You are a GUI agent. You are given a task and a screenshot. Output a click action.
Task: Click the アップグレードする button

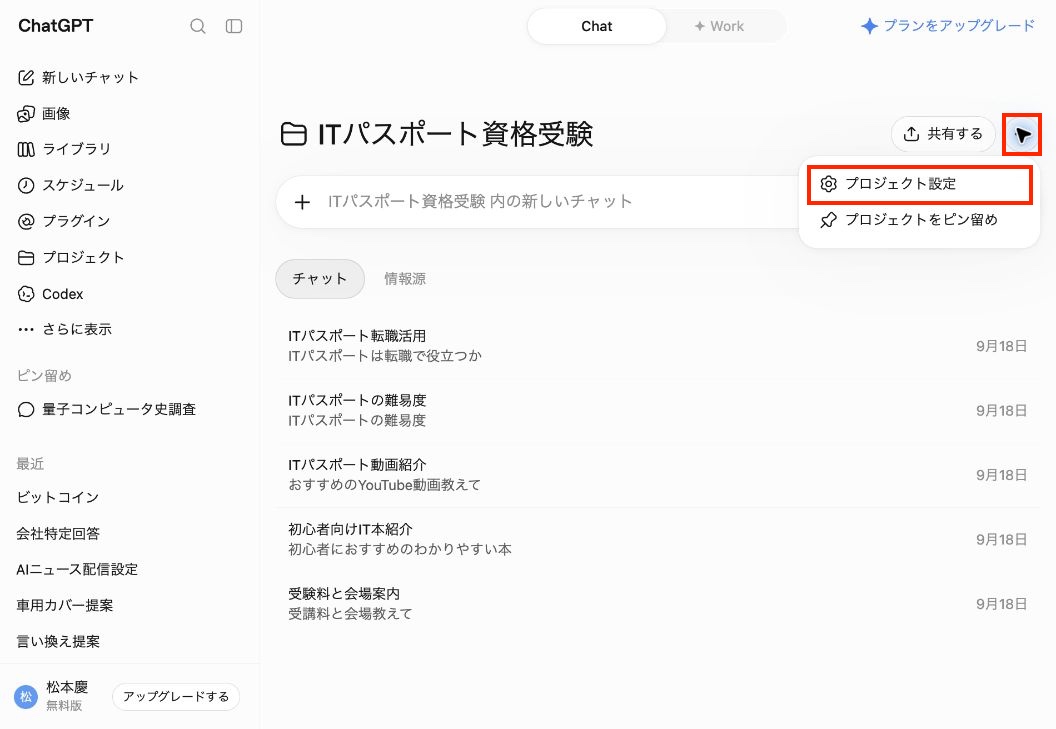(176, 697)
